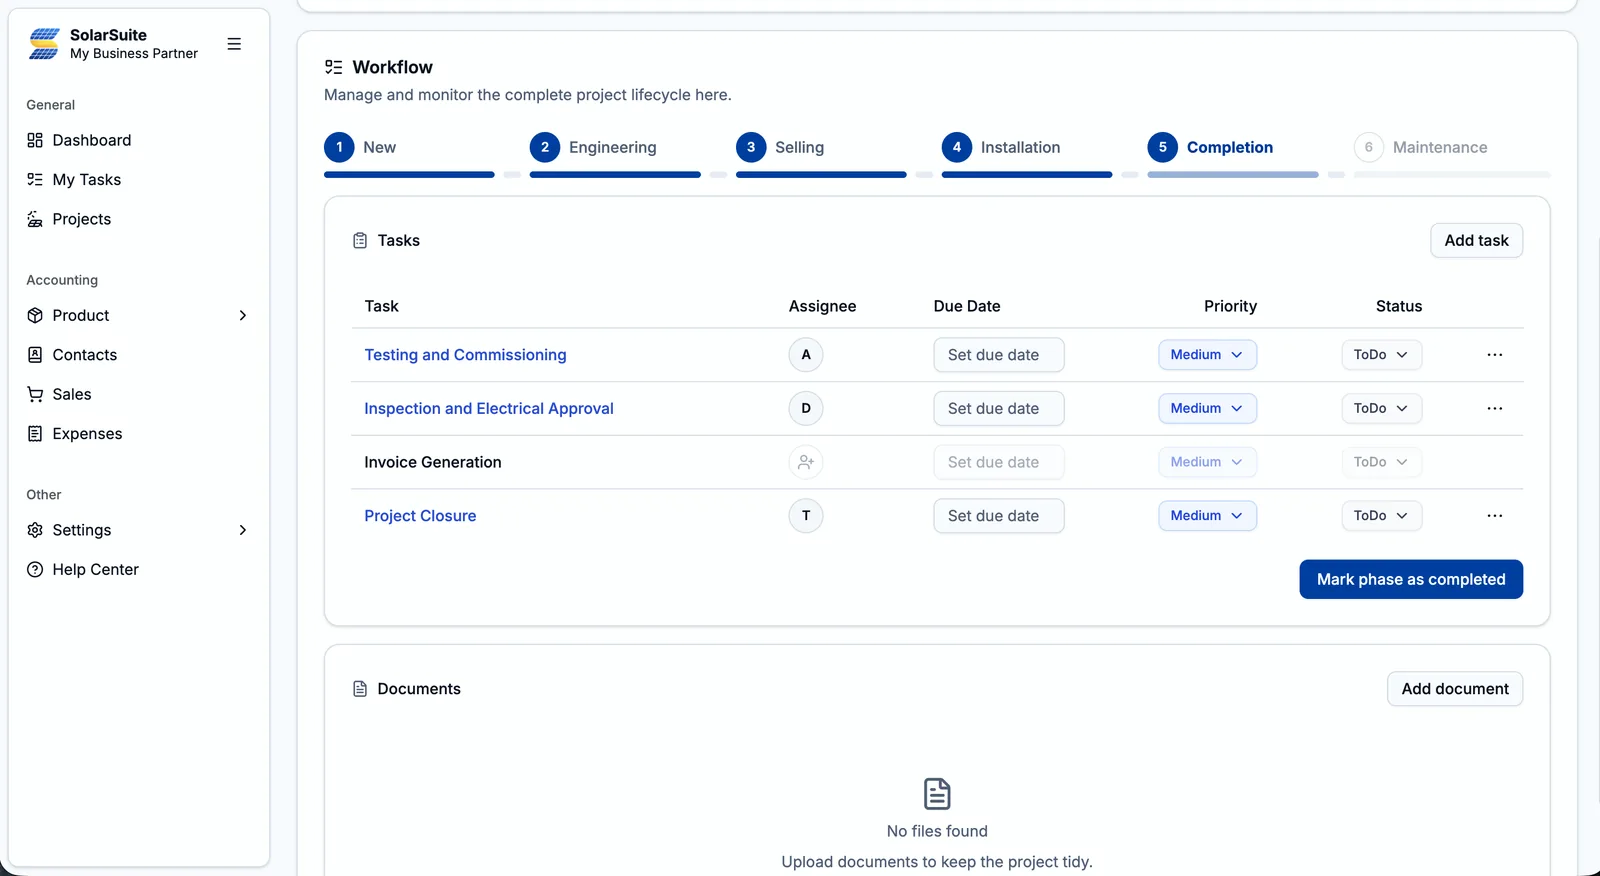Click the Add document button
This screenshot has height=876, width=1600.
1455,689
